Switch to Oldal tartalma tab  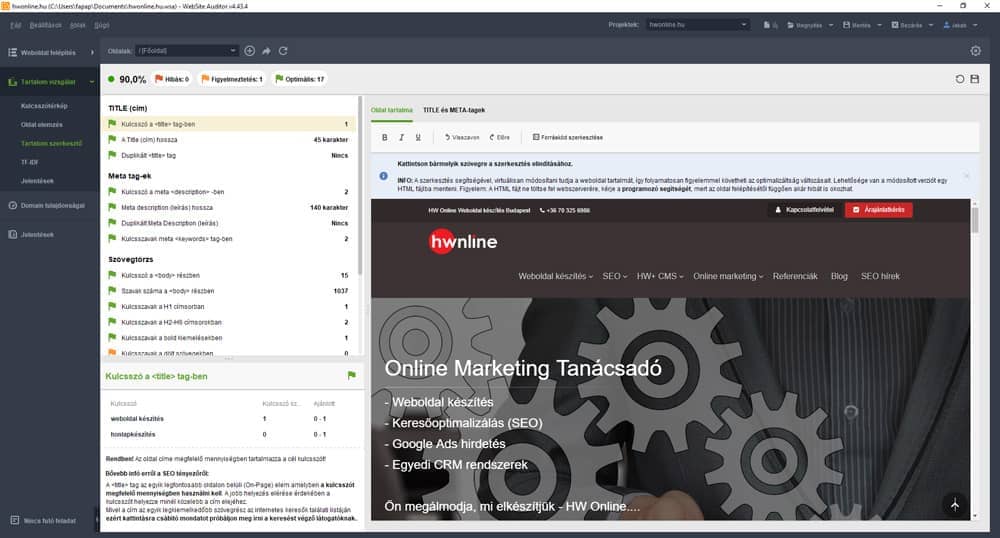pyautogui.click(x=392, y=110)
